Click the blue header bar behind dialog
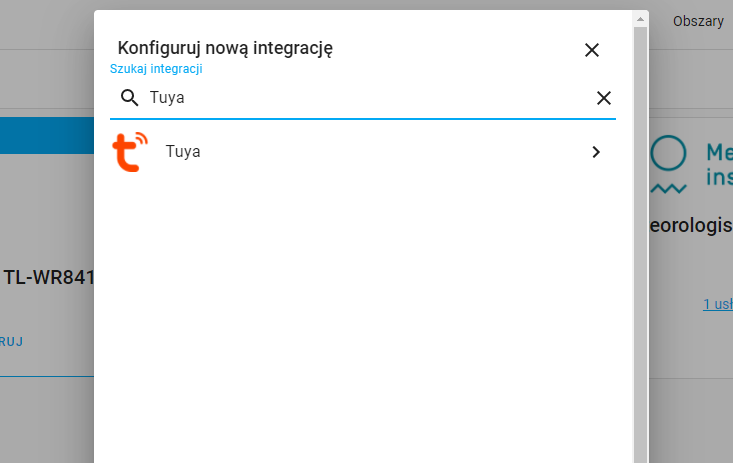 click(x=47, y=136)
